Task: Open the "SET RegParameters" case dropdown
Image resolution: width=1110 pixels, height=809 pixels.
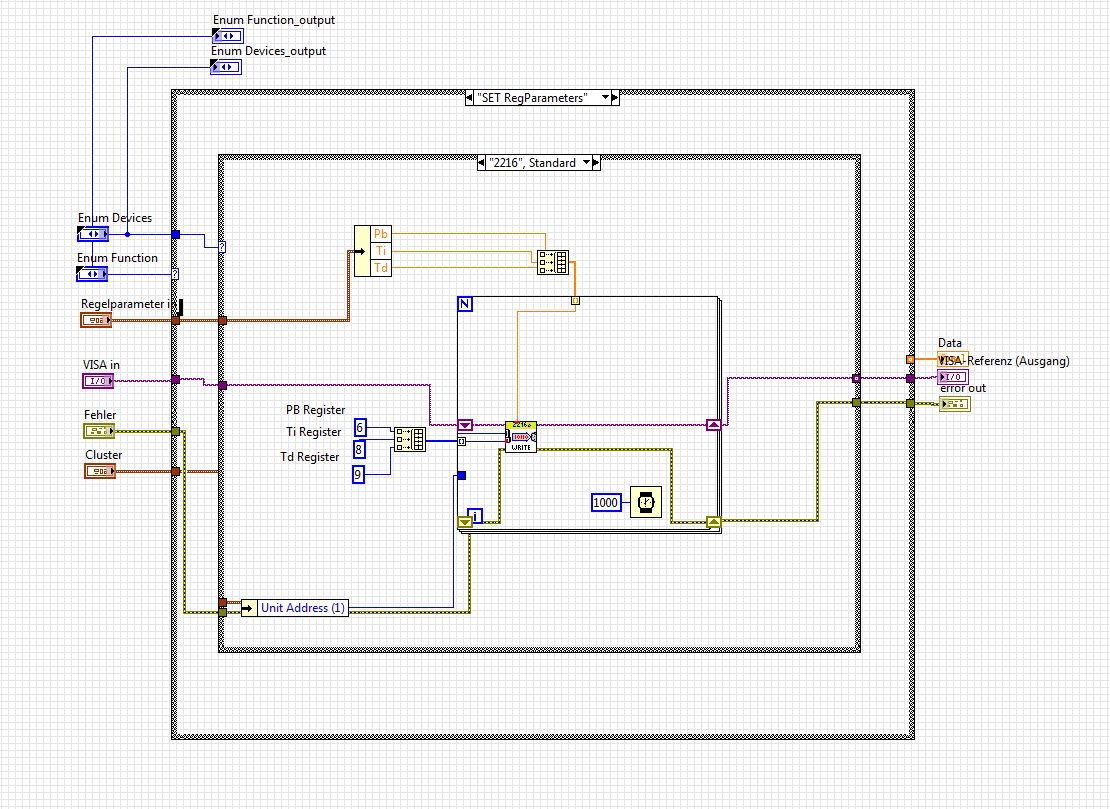Action: 606,98
